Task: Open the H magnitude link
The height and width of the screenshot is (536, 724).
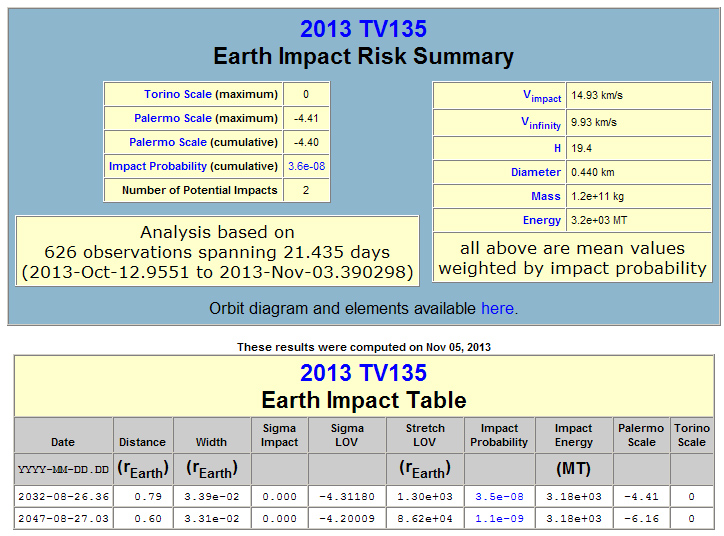Action: [557, 148]
